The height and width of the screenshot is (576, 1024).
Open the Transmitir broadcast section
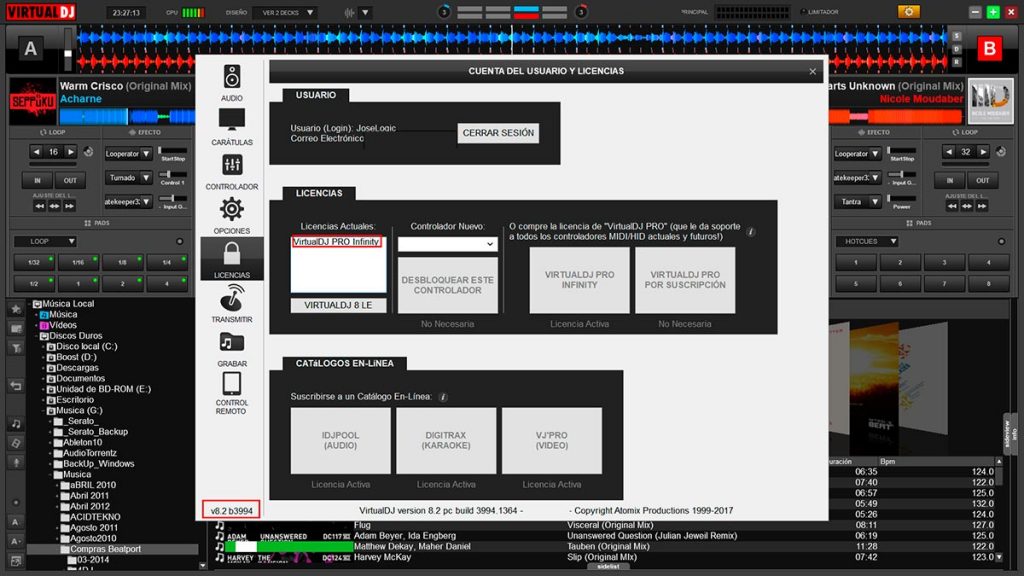tap(232, 304)
